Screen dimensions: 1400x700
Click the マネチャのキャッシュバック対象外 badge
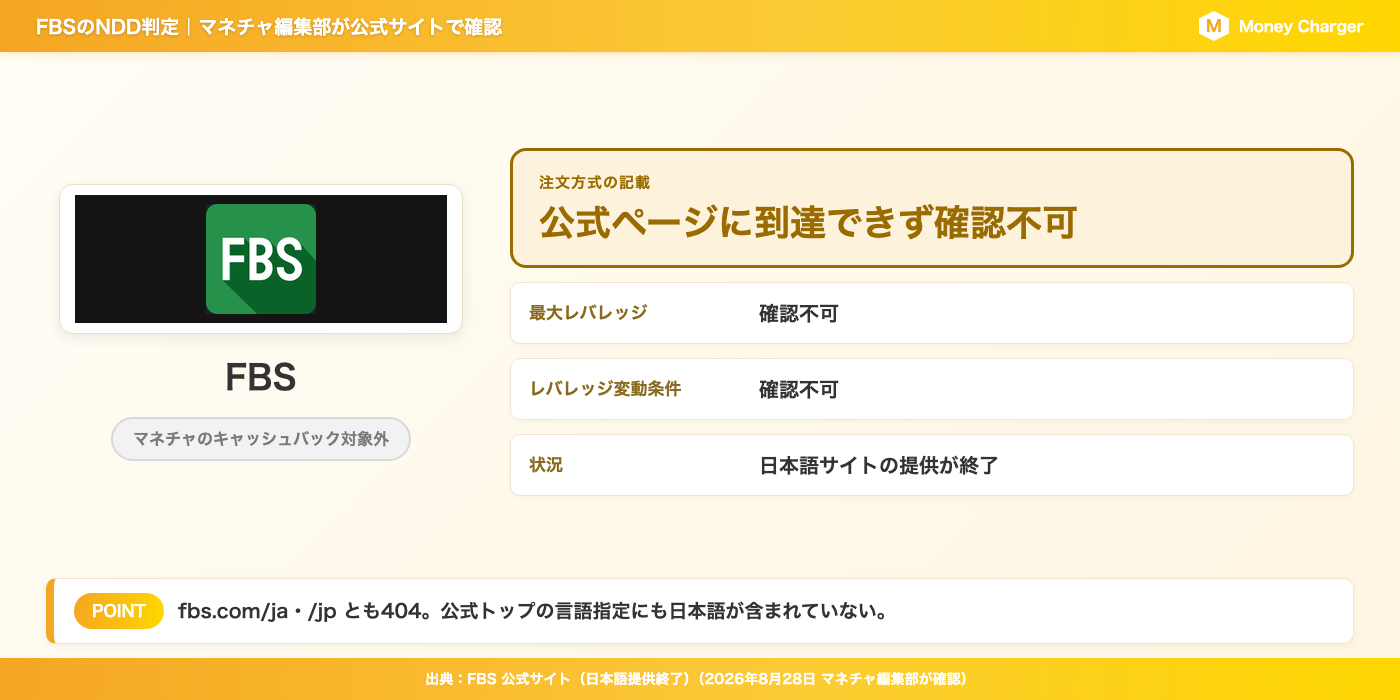[261, 439]
